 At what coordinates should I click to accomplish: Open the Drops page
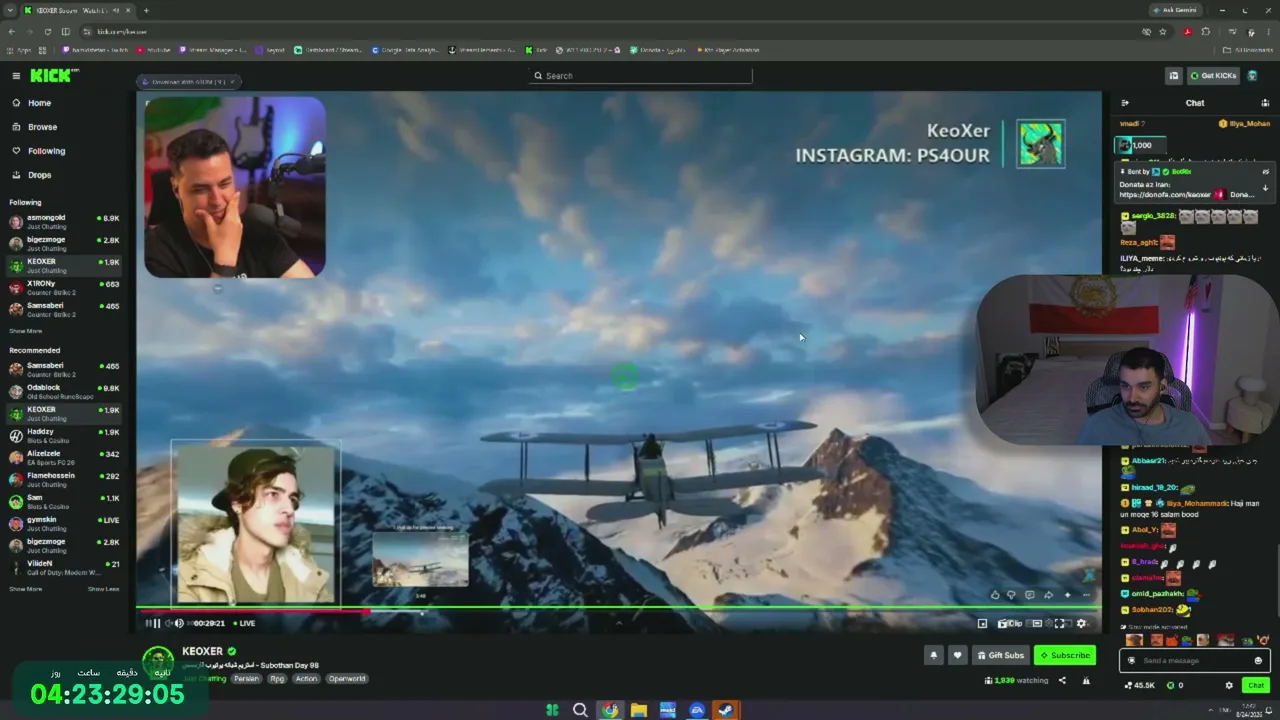pyautogui.click(x=39, y=175)
